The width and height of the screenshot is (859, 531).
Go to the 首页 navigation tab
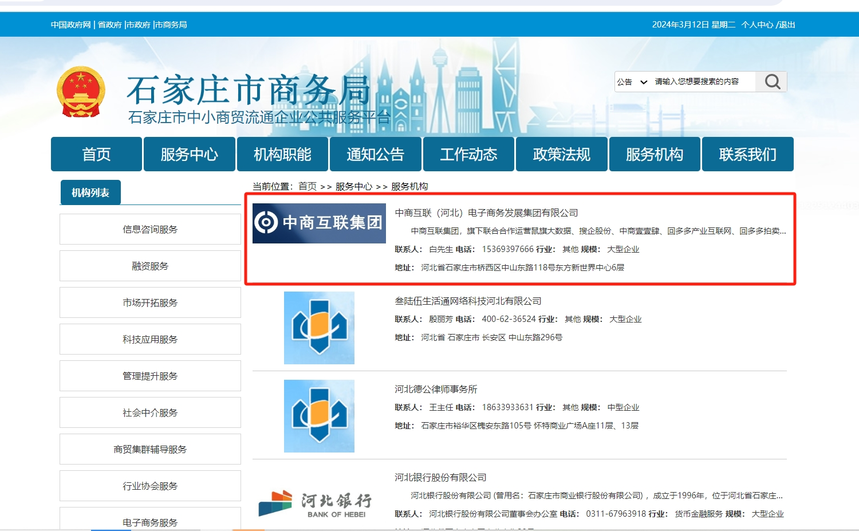click(96, 154)
